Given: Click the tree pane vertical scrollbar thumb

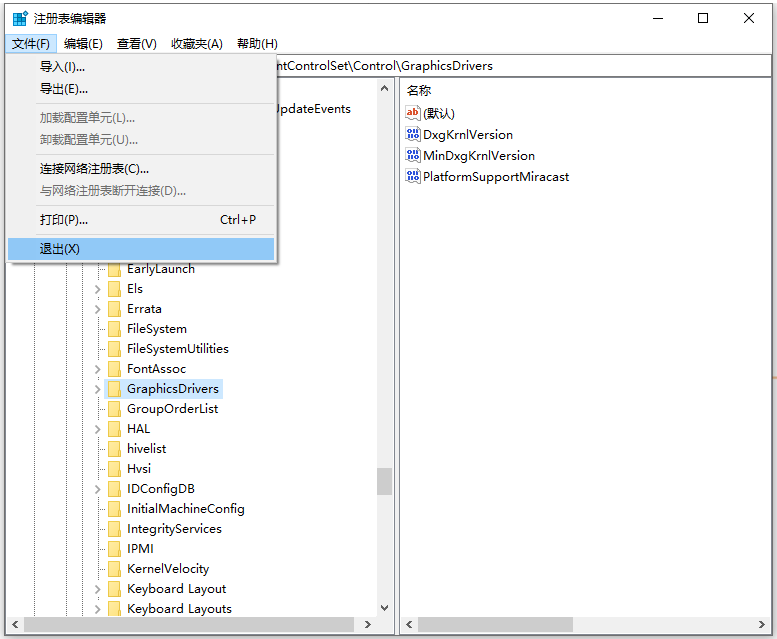Looking at the screenshot, I should (x=384, y=481).
